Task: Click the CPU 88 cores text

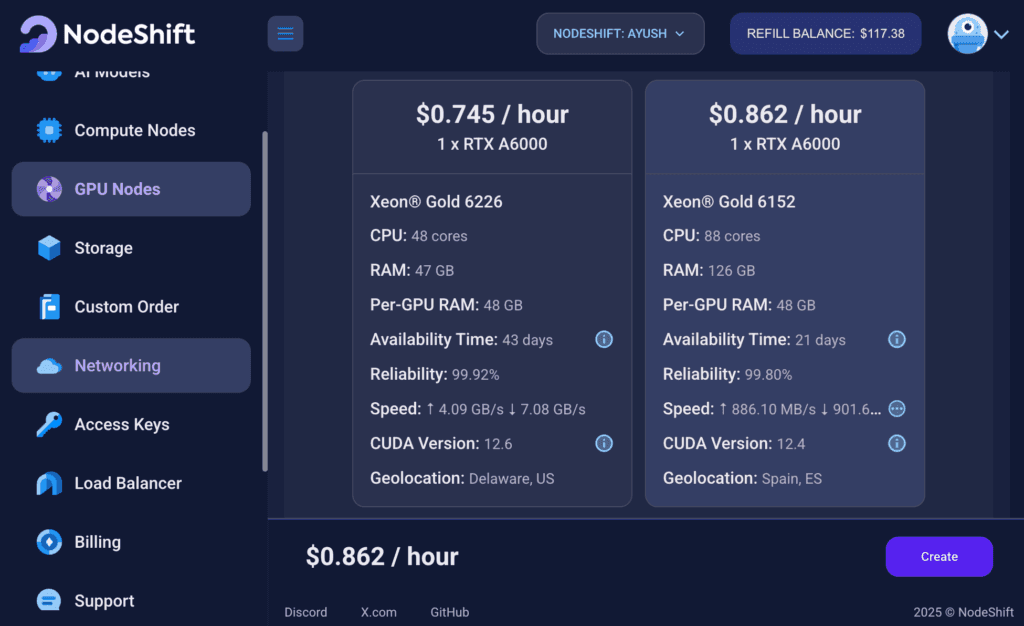Action: [711, 236]
